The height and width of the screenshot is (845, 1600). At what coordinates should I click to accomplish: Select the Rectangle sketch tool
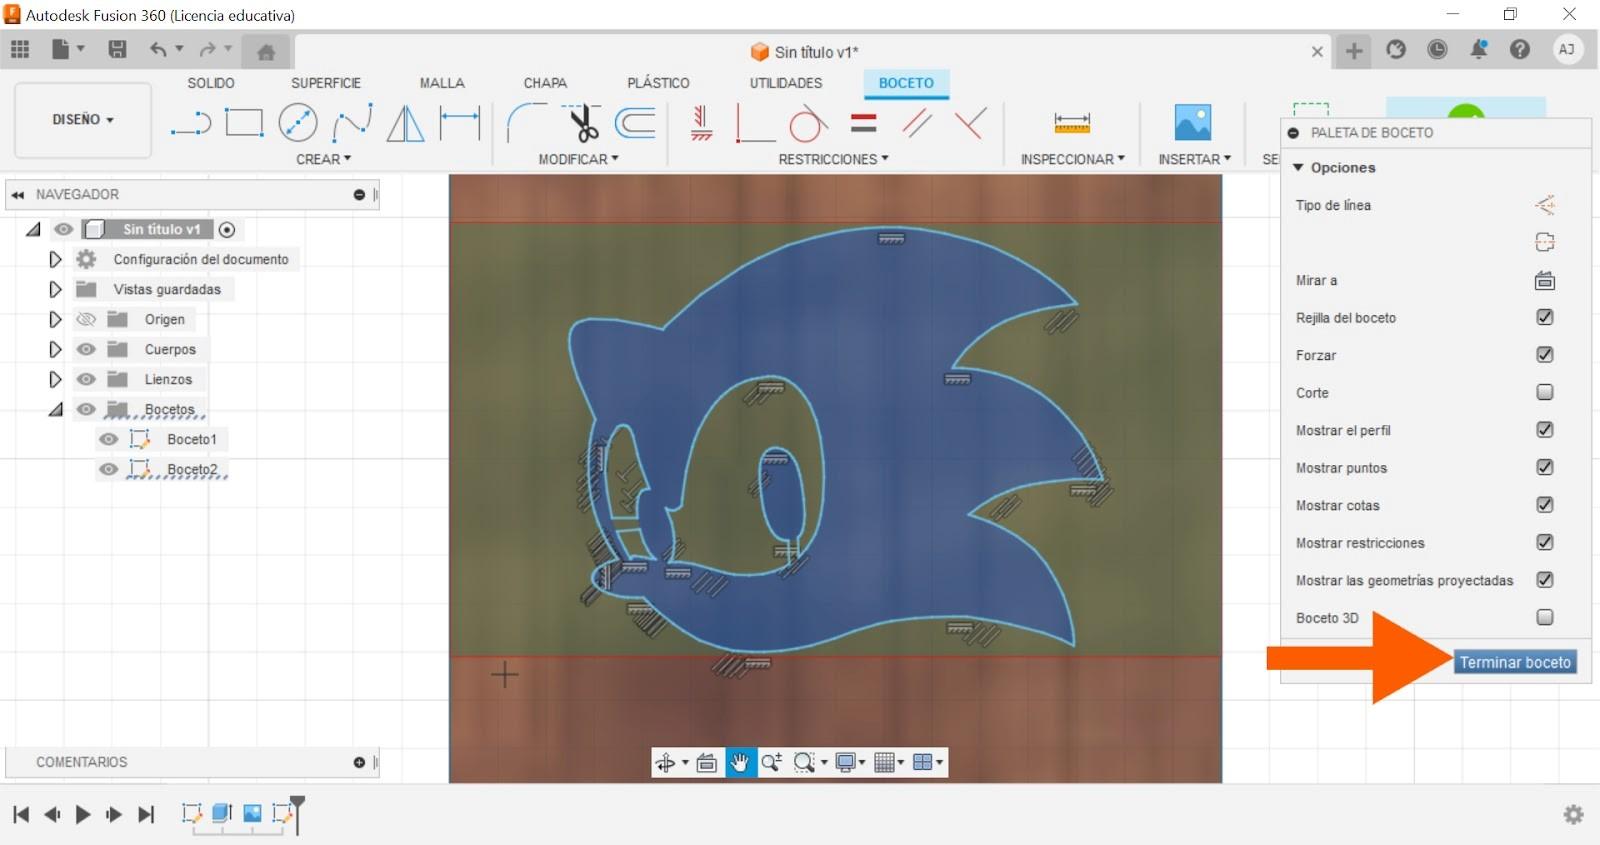[x=244, y=123]
